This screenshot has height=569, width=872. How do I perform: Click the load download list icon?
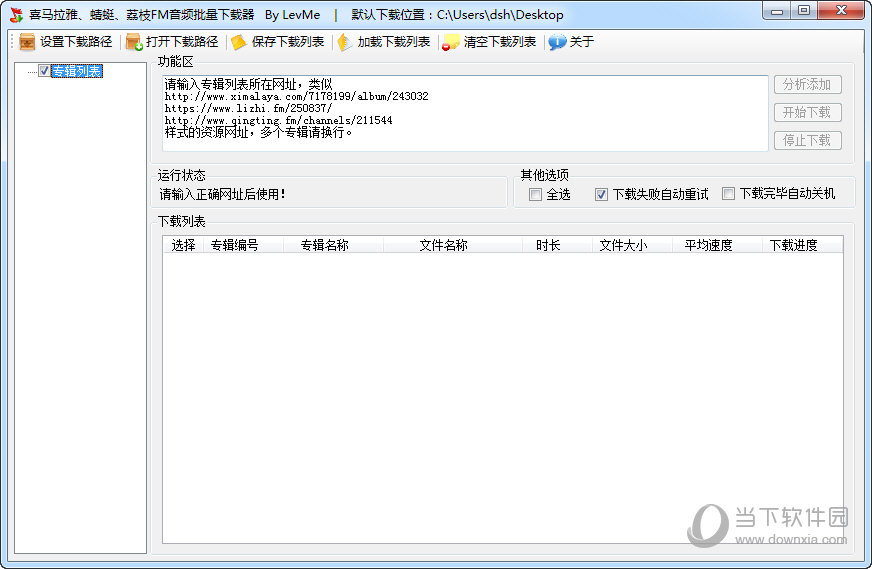coord(345,42)
